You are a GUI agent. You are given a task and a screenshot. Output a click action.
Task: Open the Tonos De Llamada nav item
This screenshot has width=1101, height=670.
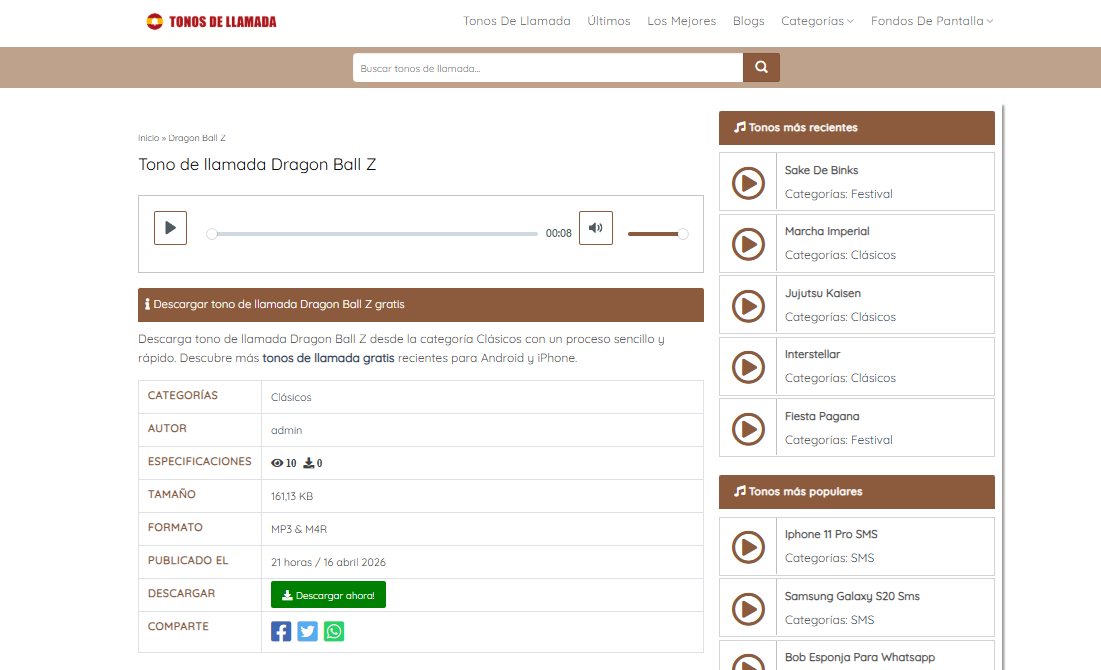[517, 21]
